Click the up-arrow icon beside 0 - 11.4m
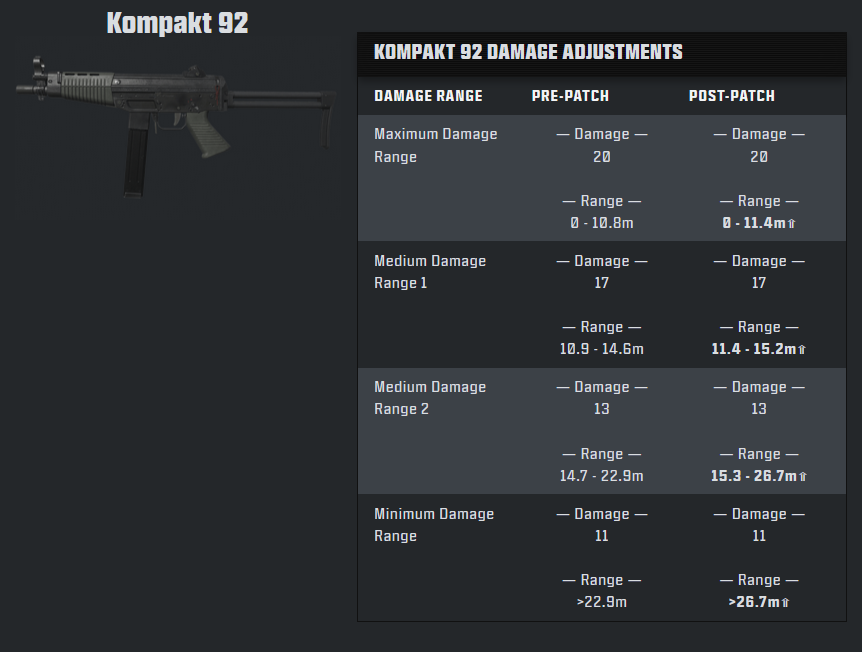The height and width of the screenshot is (652, 862). point(792,224)
